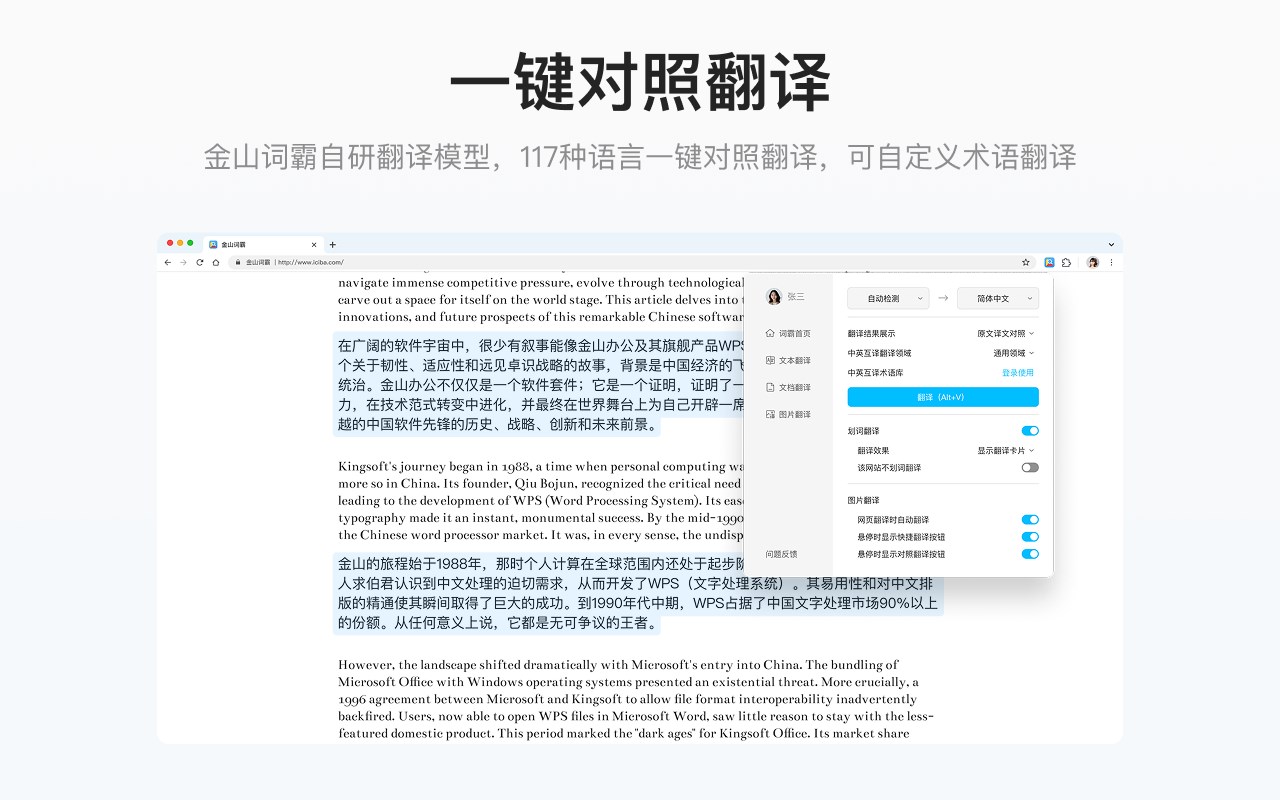Screen dimensions: 1280x800
Task: Click the translated paragraph starting 金山的旅程始于1988年
Action: click(638, 593)
